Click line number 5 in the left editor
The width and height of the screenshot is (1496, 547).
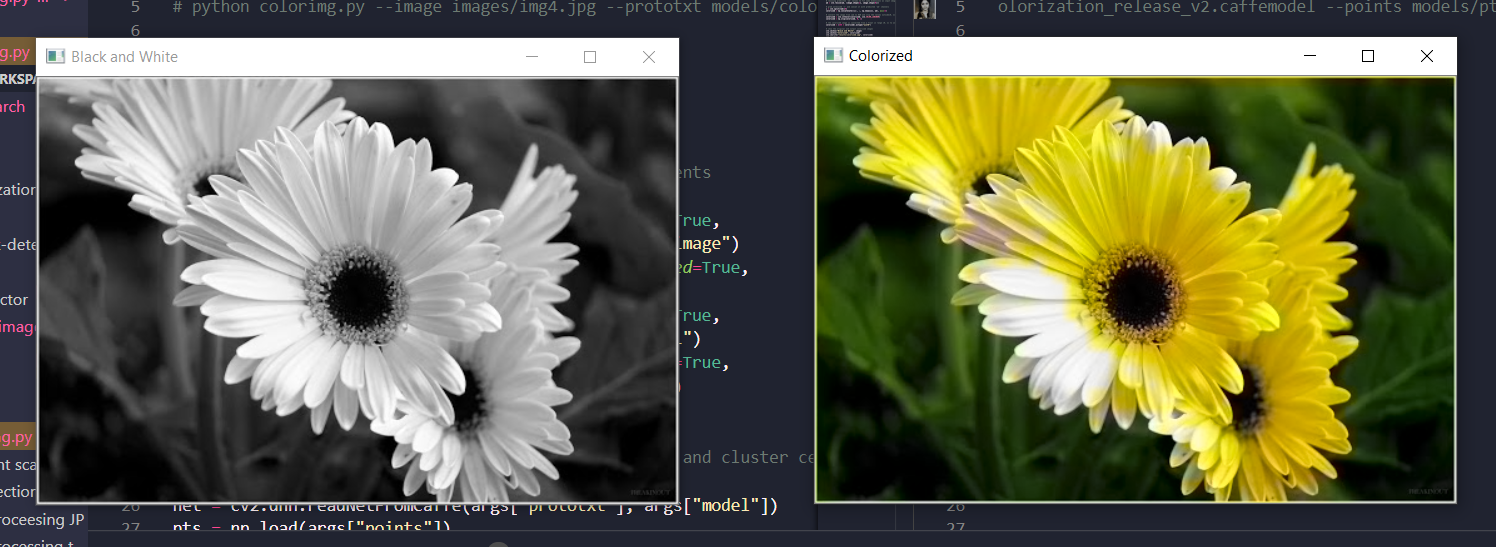coord(135,8)
